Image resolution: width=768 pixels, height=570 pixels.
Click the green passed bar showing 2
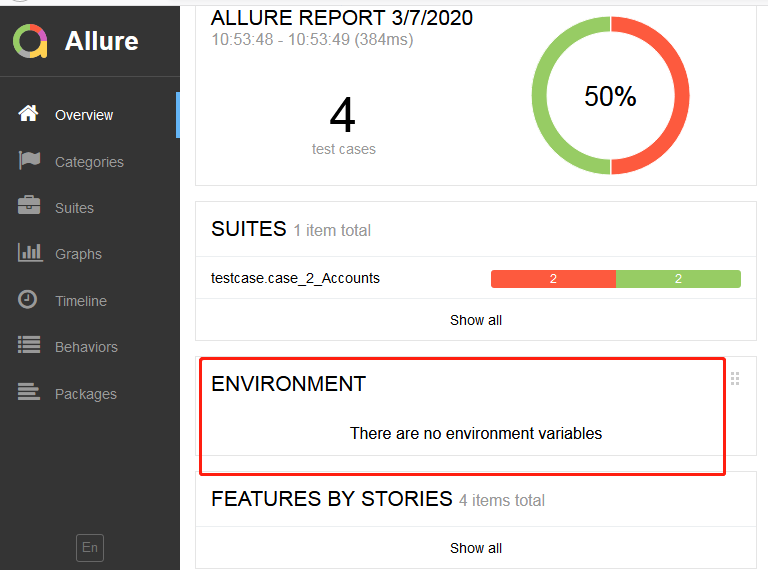click(678, 279)
